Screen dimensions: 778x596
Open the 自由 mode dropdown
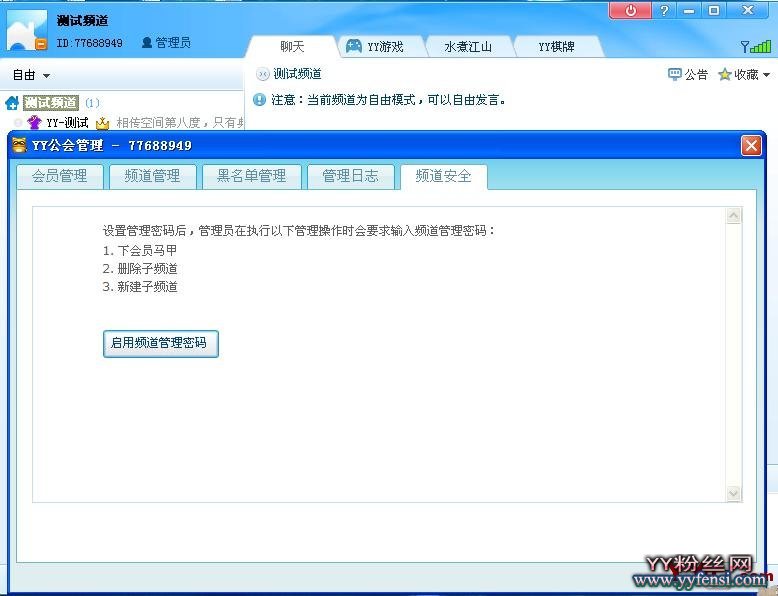click(x=31, y=75)
